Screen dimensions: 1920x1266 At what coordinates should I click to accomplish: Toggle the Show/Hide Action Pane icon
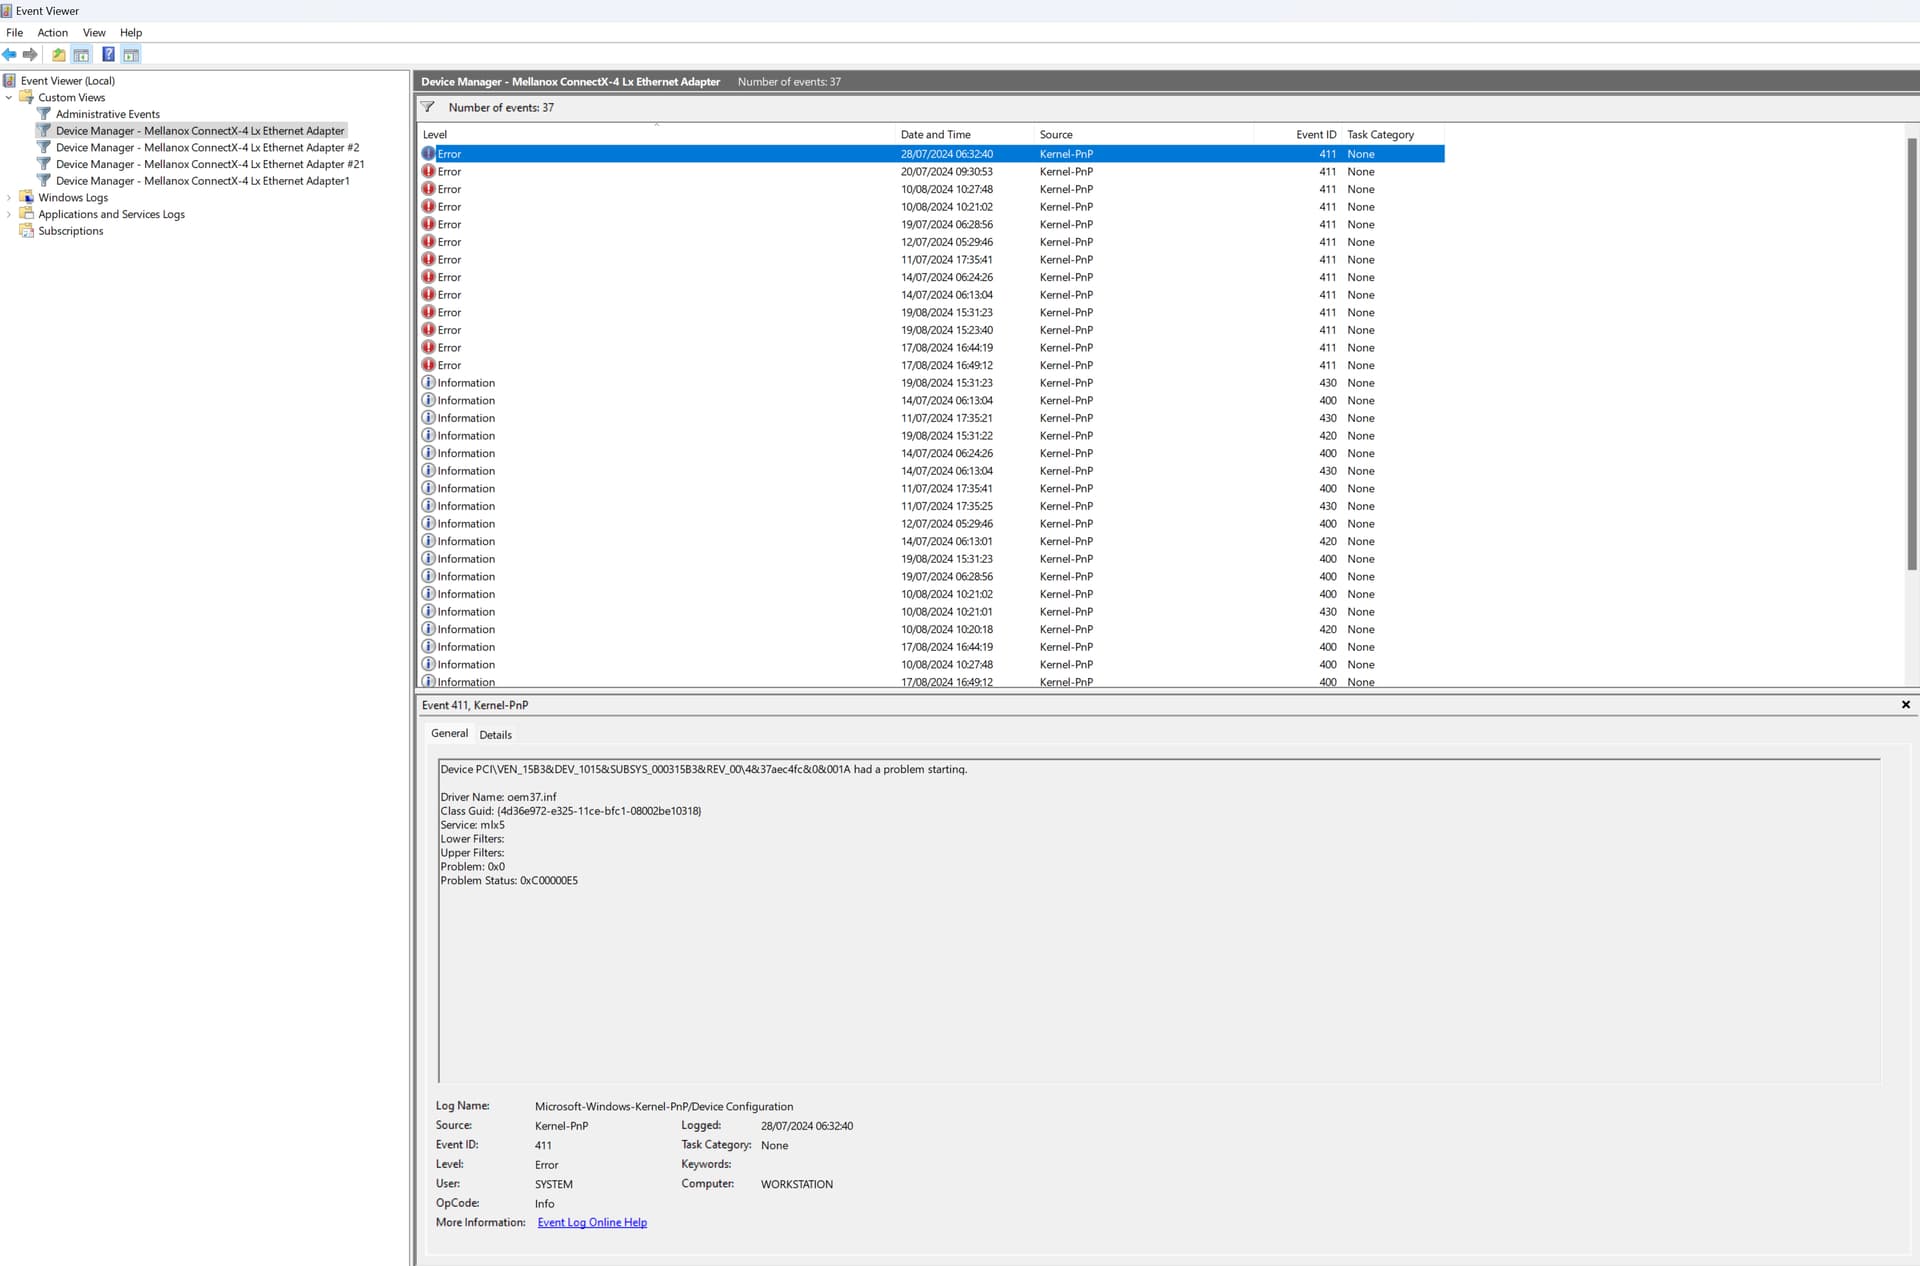click(131, 55)
